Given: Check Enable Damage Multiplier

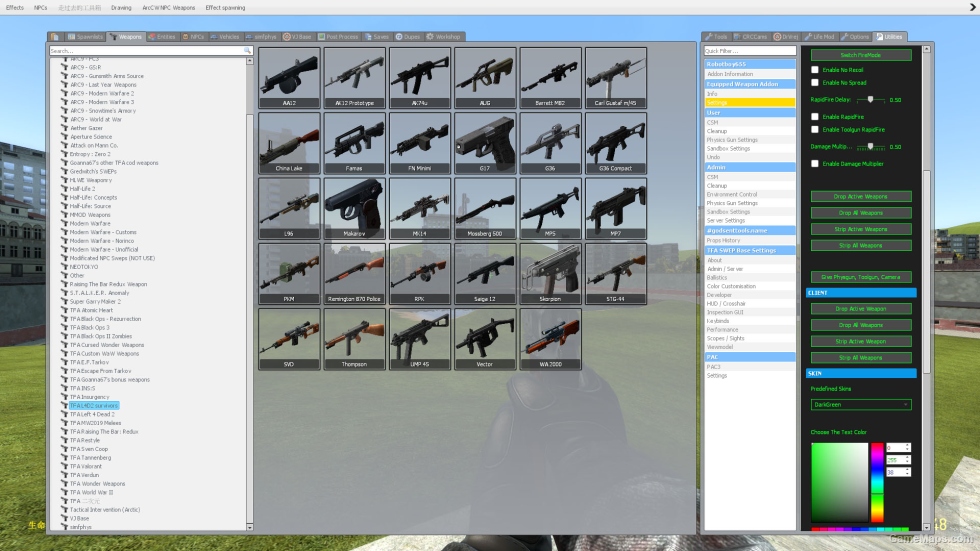Looking at the screenshot, I should click(x=814, y=163).
